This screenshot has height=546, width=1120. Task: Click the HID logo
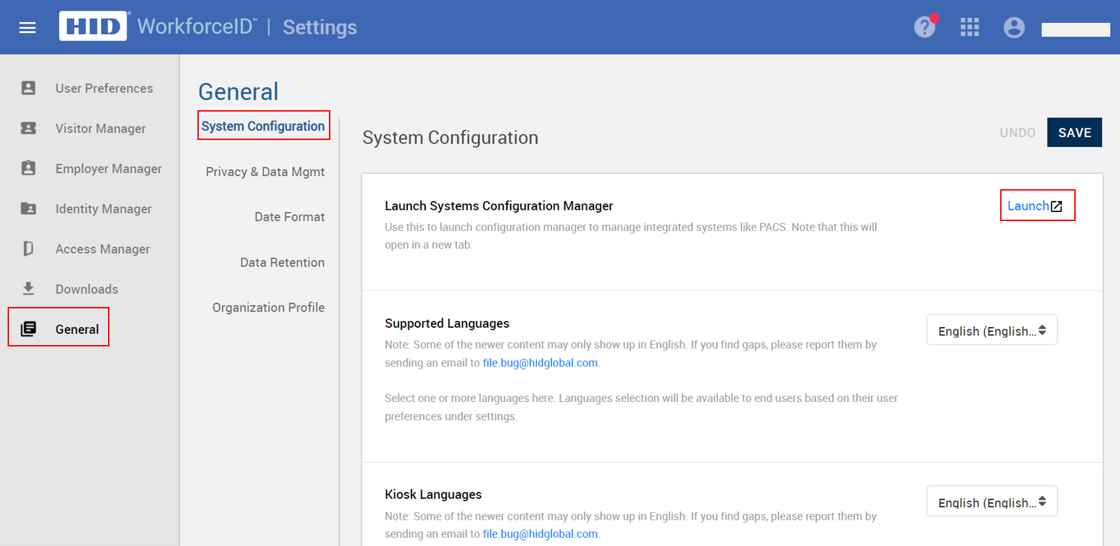click(94, 27)
